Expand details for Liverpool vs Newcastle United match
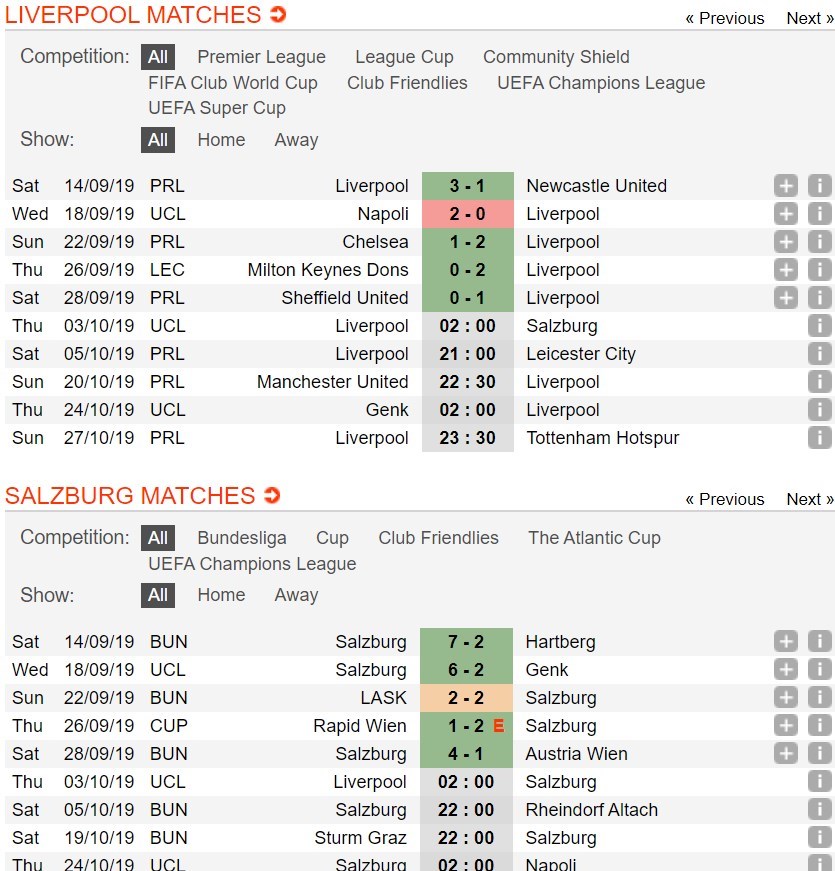This screenshot has height=871, width=835. pos(786,186)
